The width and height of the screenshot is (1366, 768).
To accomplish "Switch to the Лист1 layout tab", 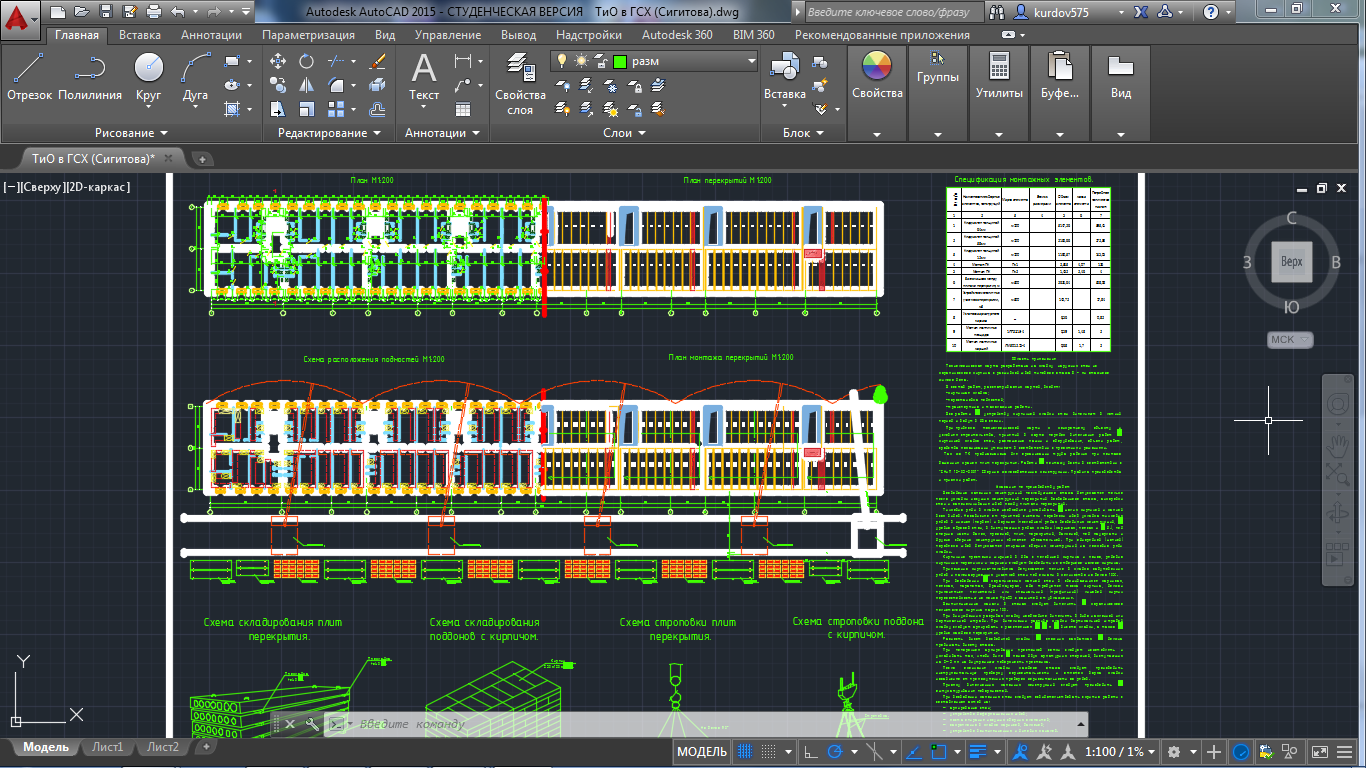I will 107,747.
